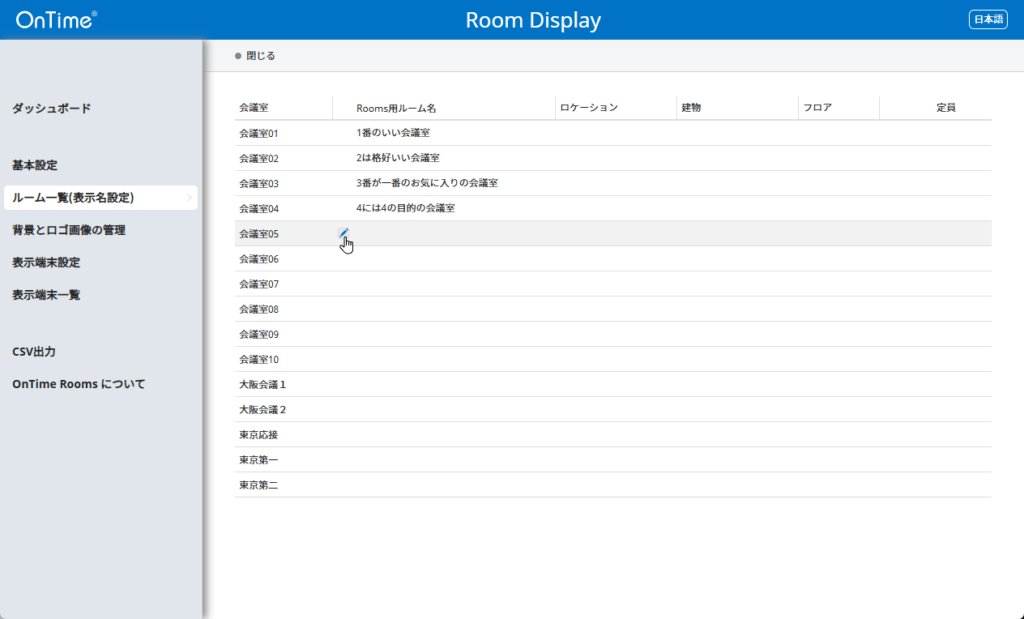Image resolution: width=1024 pixels, height=619 pixels.
Task: Click the pencil edit icon for 会議室05
Action: [344, 233]
